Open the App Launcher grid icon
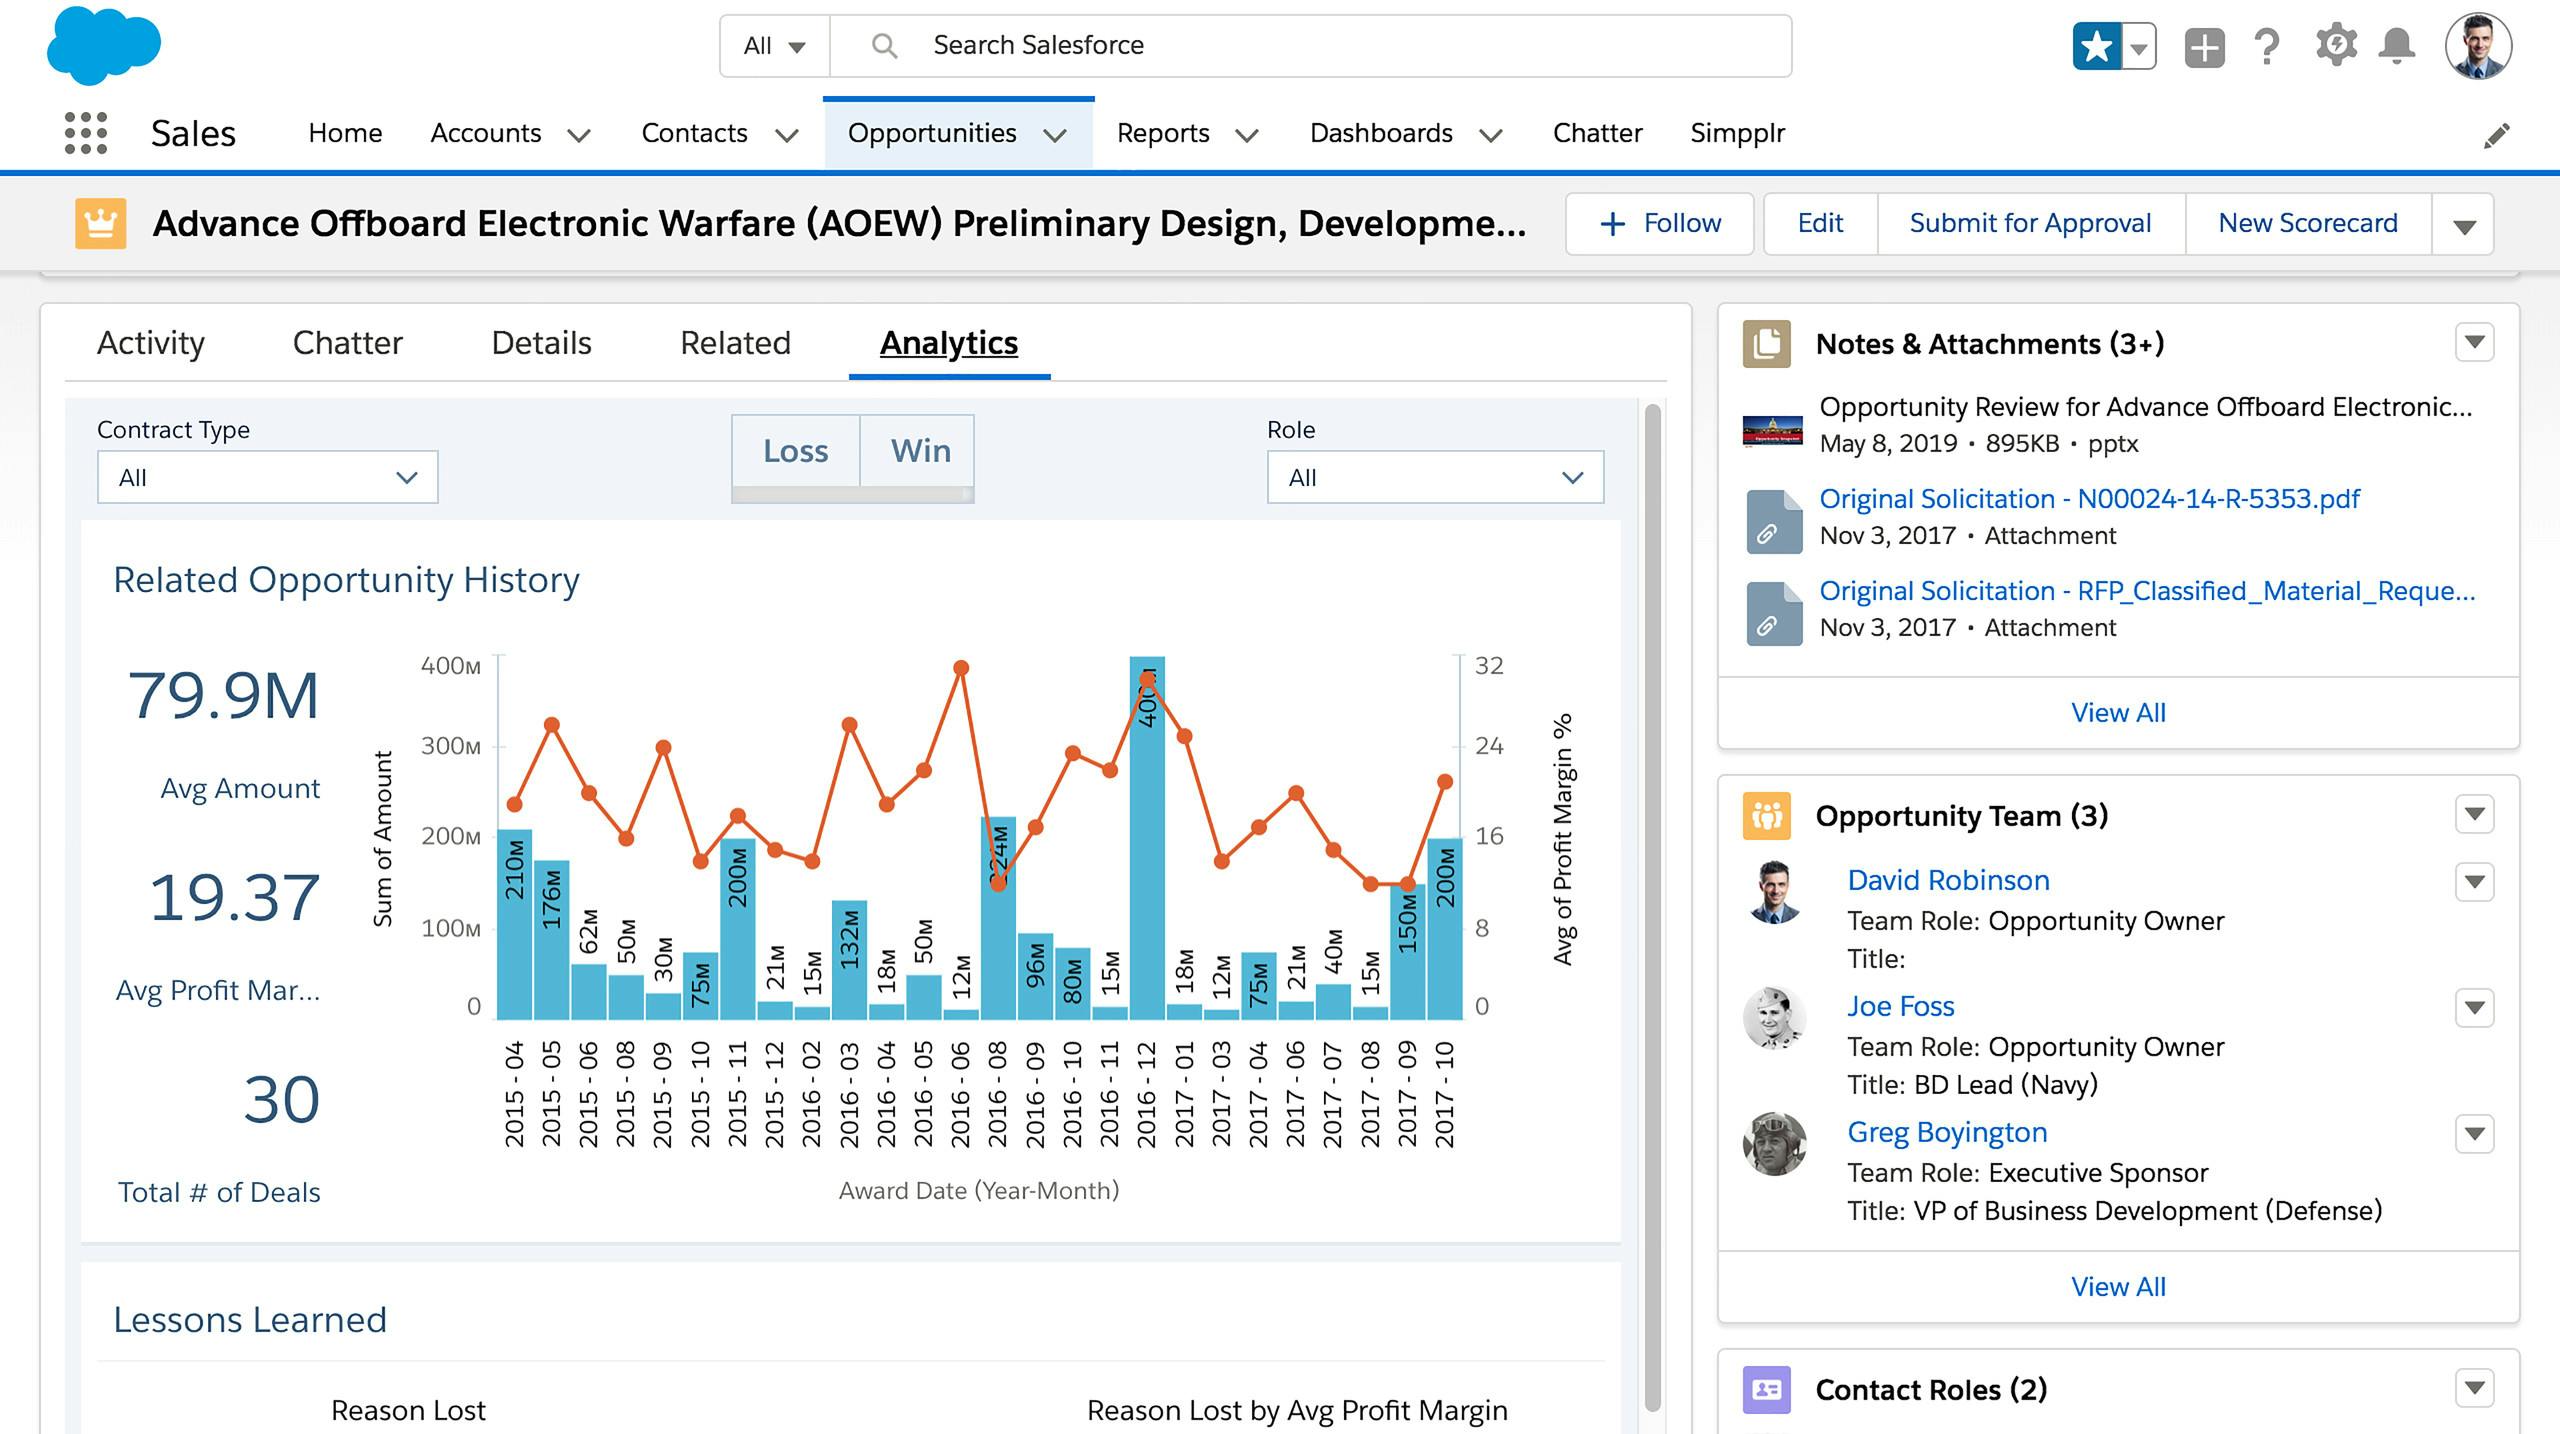2560x1434 pixels. [86, 133]
